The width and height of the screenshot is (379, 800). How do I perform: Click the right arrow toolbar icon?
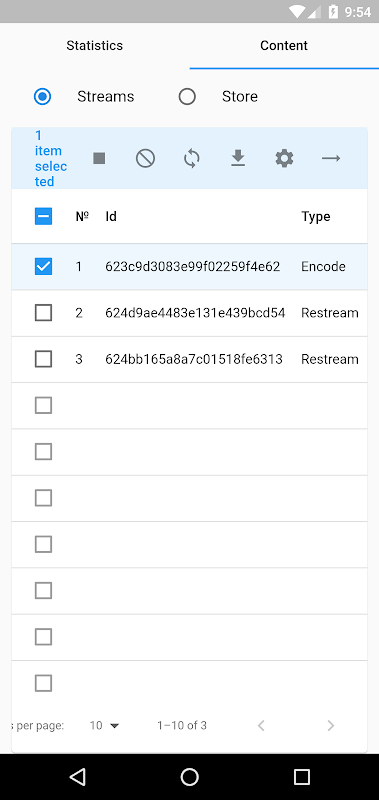(331, 159)
